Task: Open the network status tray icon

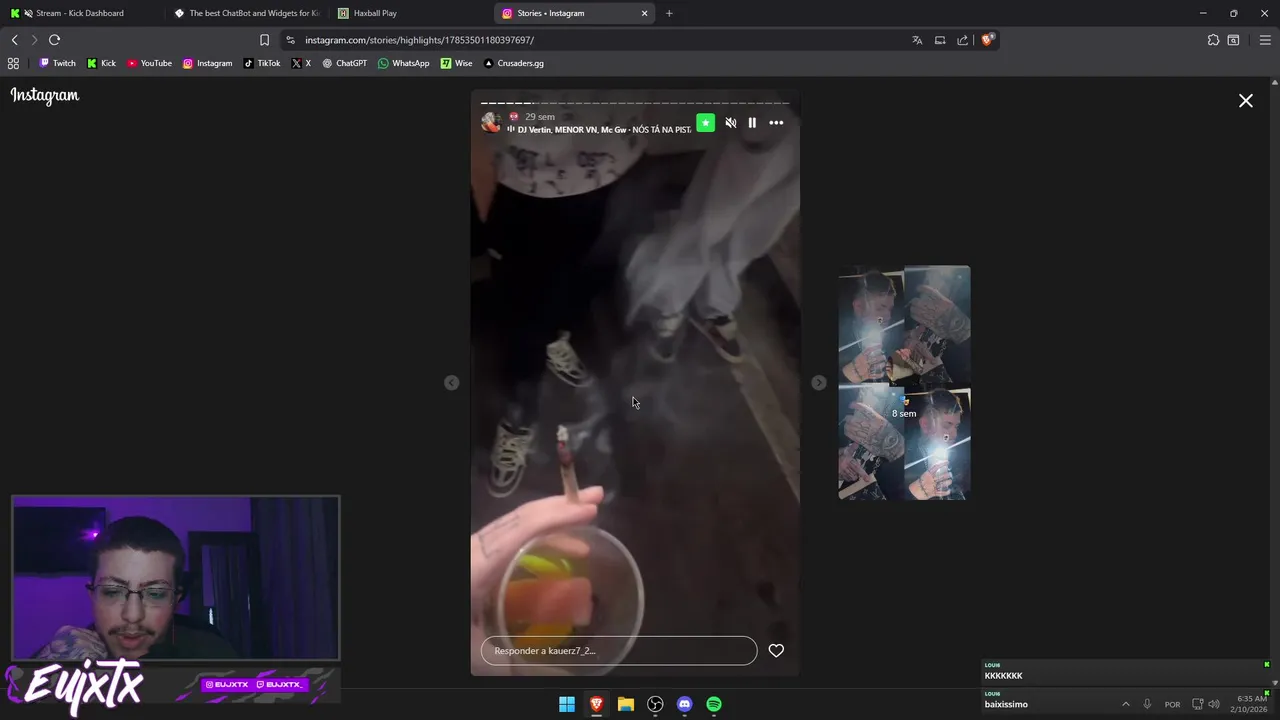Action: [1197, 704]
